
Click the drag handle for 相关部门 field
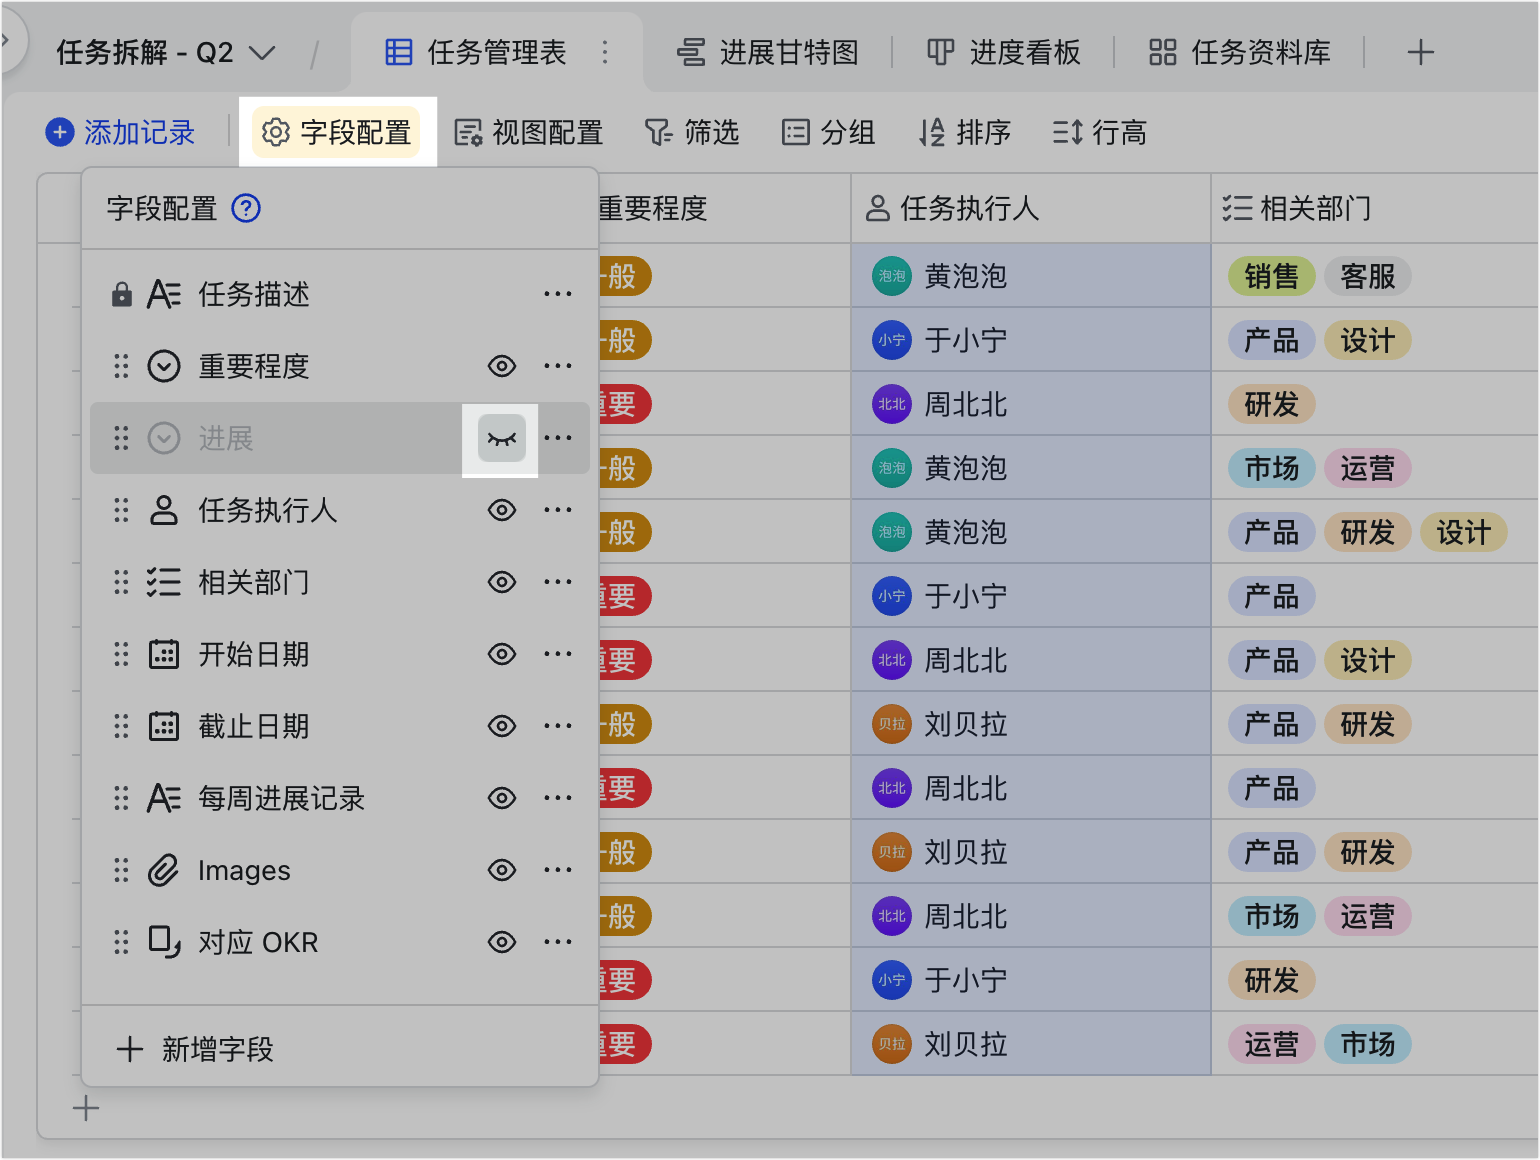(x=121, y=582)
